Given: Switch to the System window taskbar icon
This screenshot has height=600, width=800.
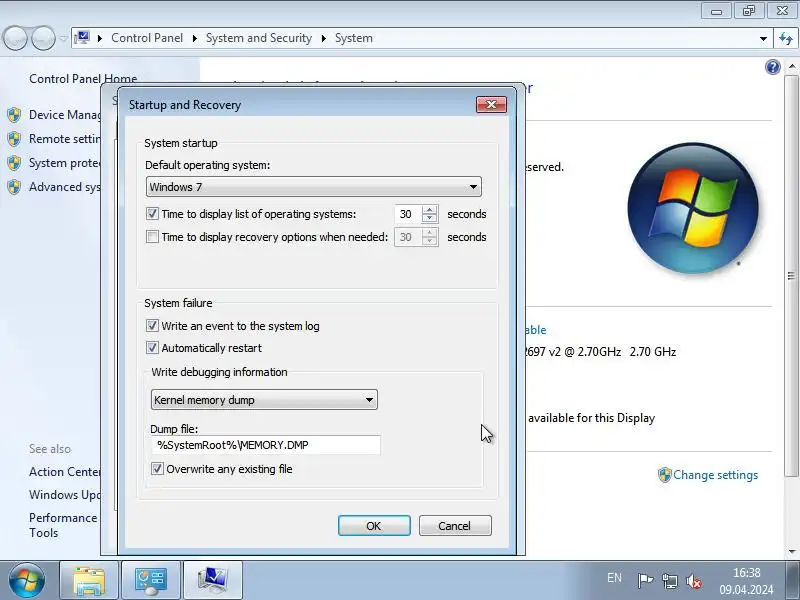Looking at the screenshot, I should coord(212,581).
